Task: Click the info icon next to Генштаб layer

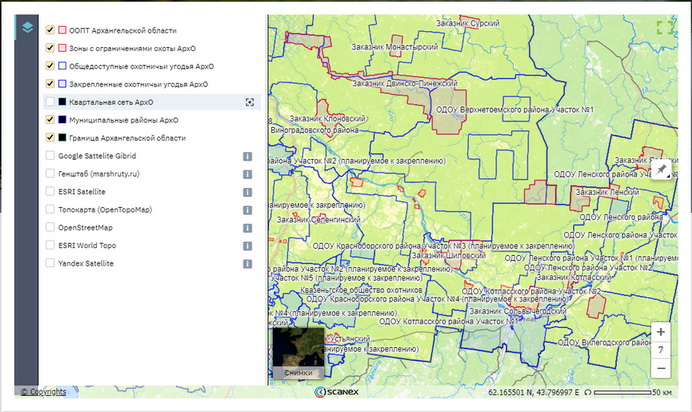Action: (246, 174)
